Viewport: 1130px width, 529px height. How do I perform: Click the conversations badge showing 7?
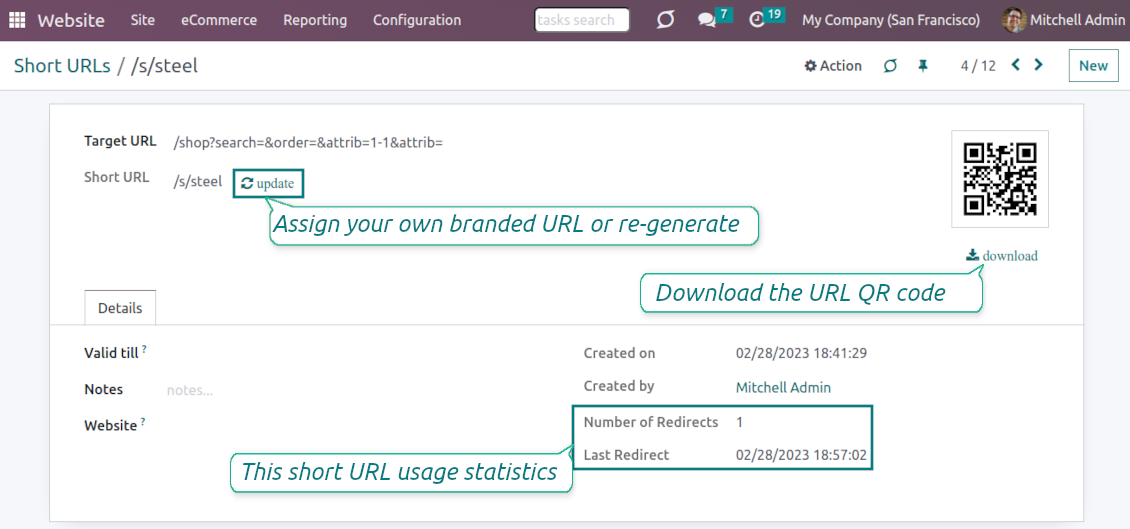(723, 14)
